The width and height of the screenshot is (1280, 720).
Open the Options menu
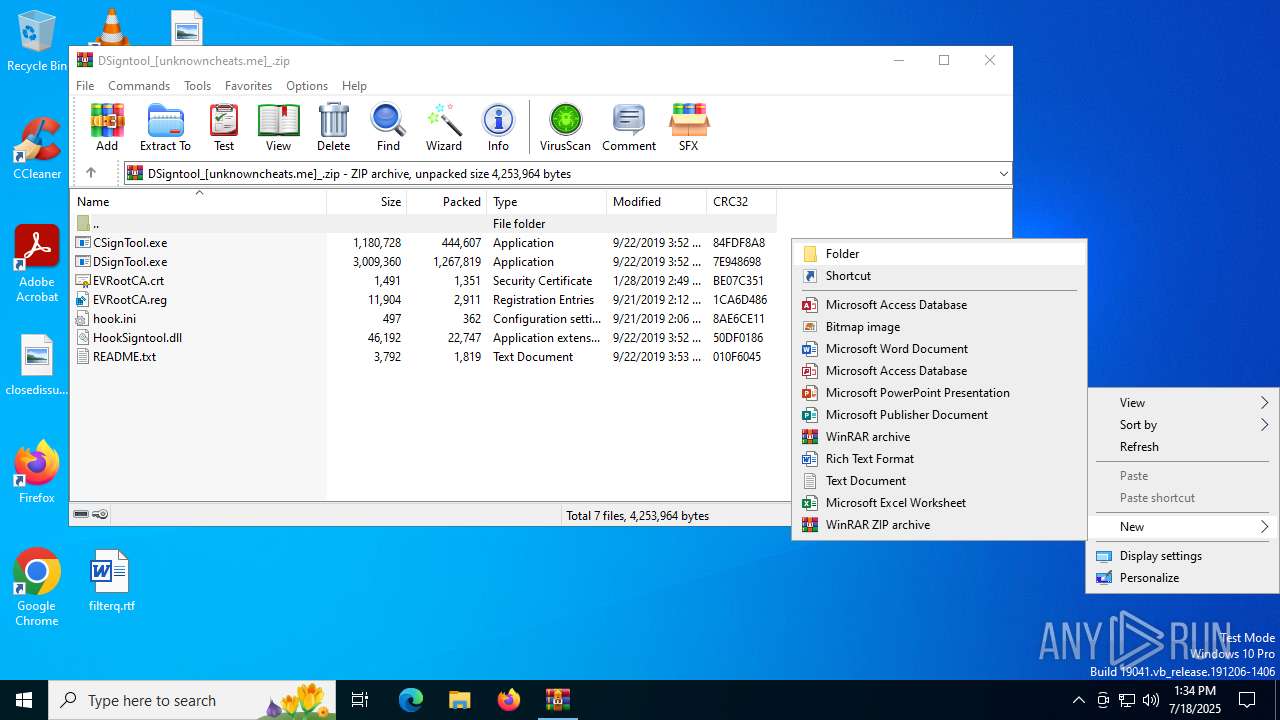click(307, 86)
